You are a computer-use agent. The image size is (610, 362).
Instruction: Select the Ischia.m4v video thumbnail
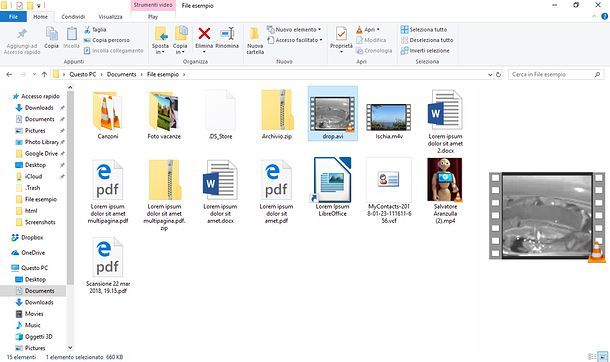[389, 117]
